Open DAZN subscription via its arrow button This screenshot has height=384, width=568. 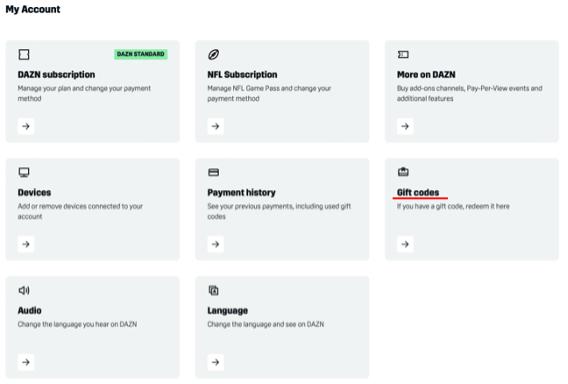(x=26, y=126)
